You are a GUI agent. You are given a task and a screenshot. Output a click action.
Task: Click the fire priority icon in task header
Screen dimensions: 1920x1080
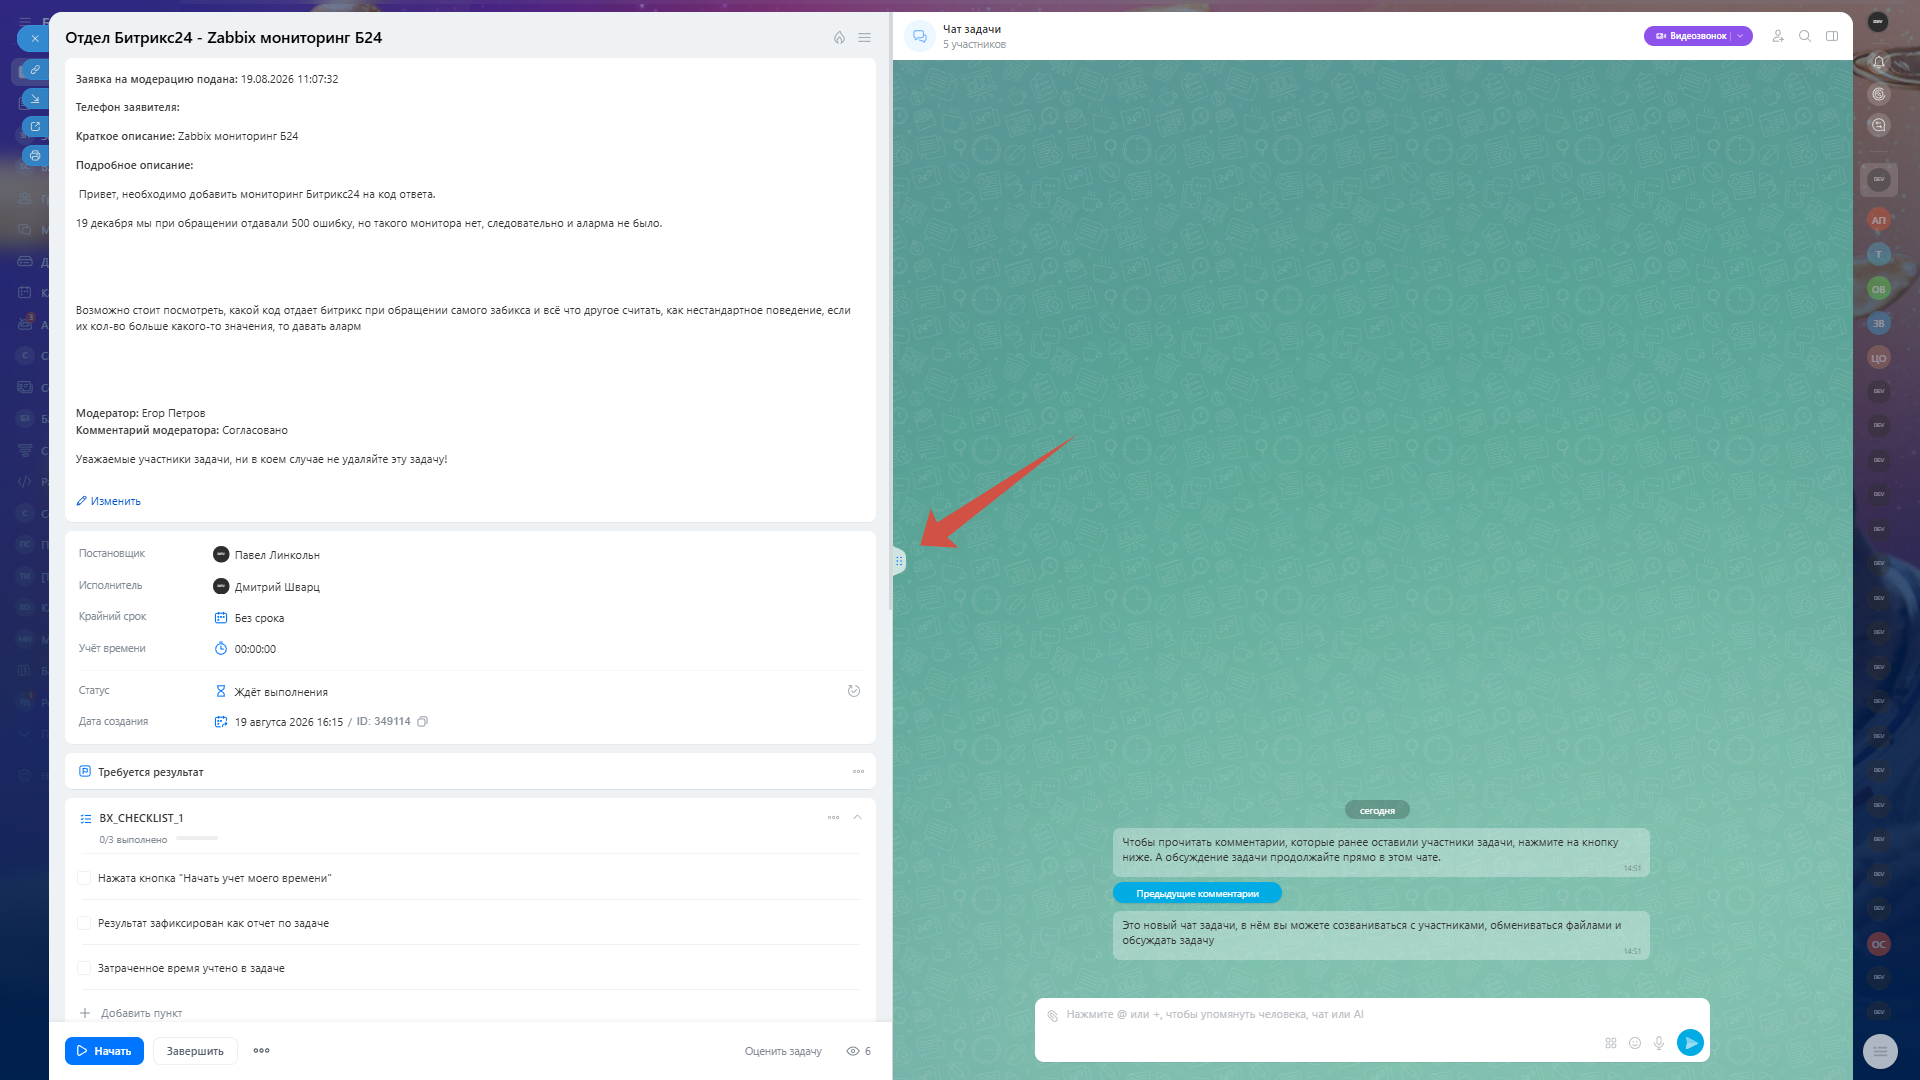[x=839, y=38]
